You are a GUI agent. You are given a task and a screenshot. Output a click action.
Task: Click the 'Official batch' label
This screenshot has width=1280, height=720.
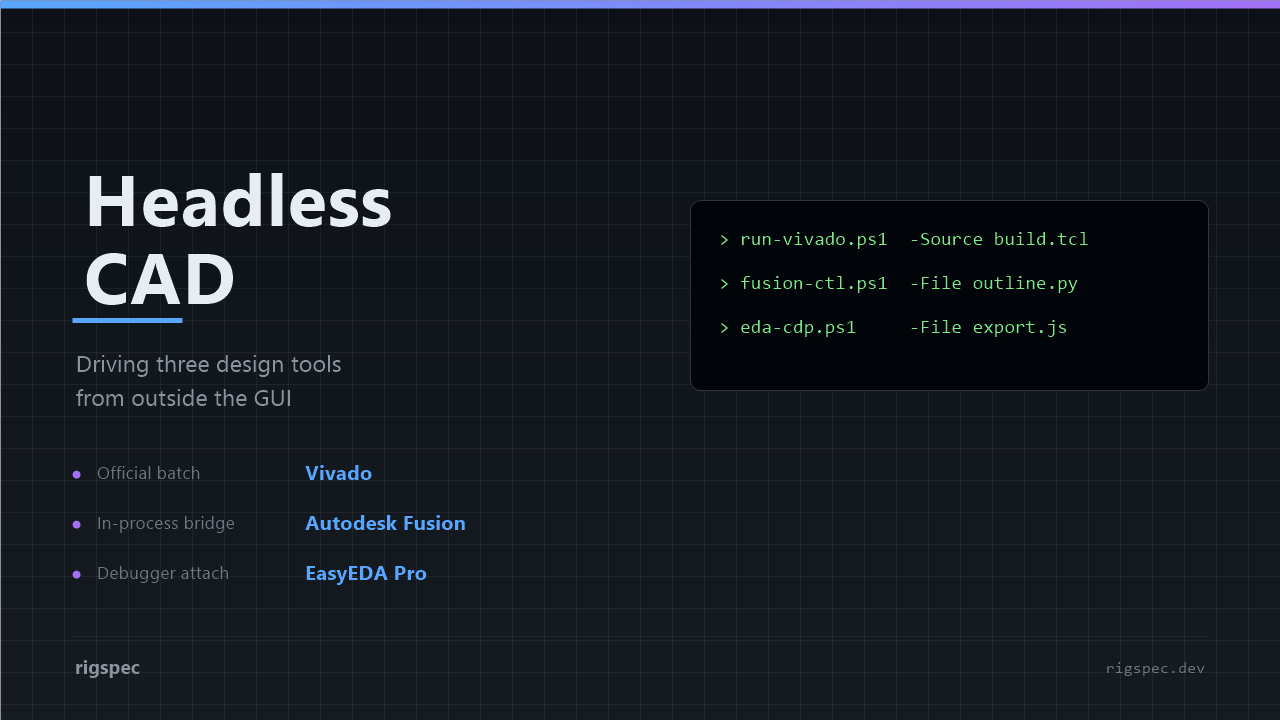pos(148,473)
